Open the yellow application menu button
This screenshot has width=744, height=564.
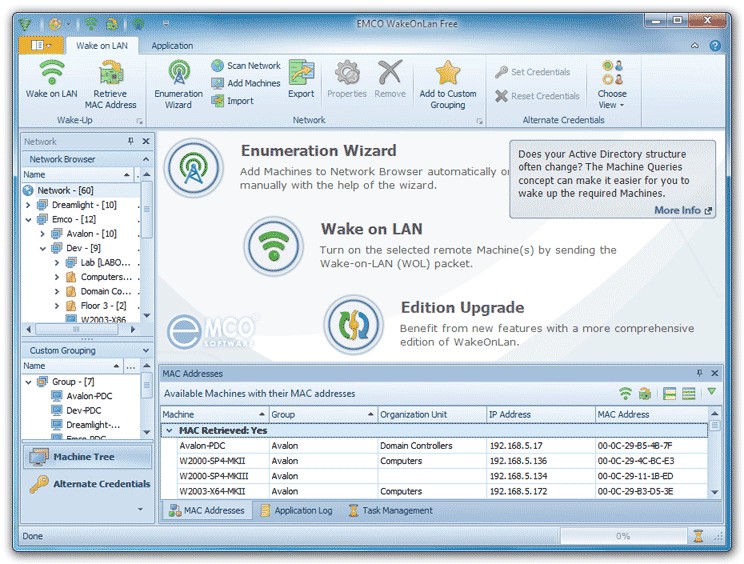pyautogui.click(x=41, y=45)
